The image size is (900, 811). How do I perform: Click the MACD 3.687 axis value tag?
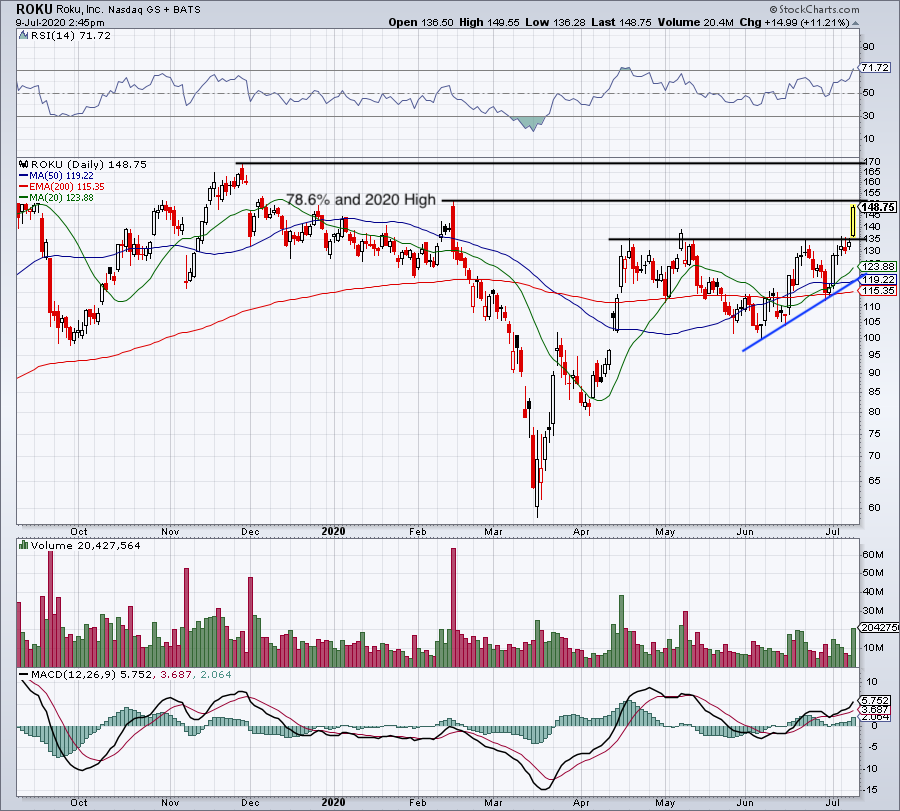pos(875,710)
